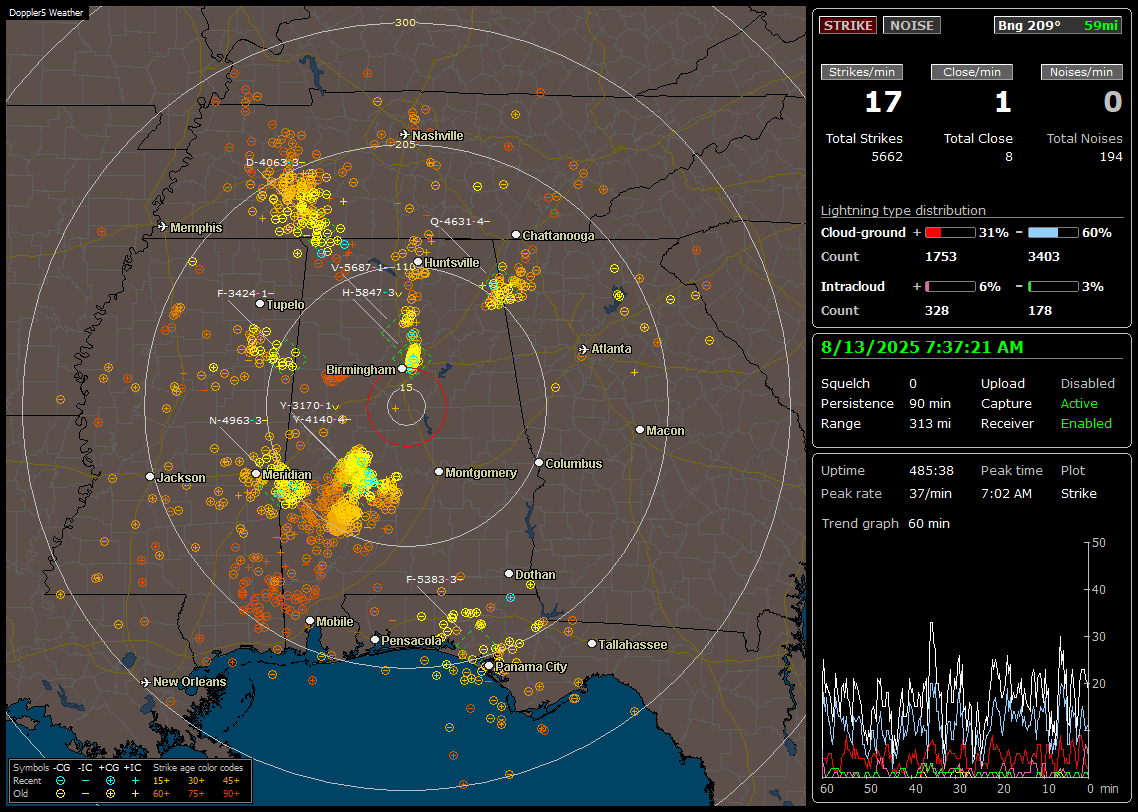1138x812 pixels.
Task: Click the 8/13/2025 7:37:21 AM timestamp
Action: [922, 348]
